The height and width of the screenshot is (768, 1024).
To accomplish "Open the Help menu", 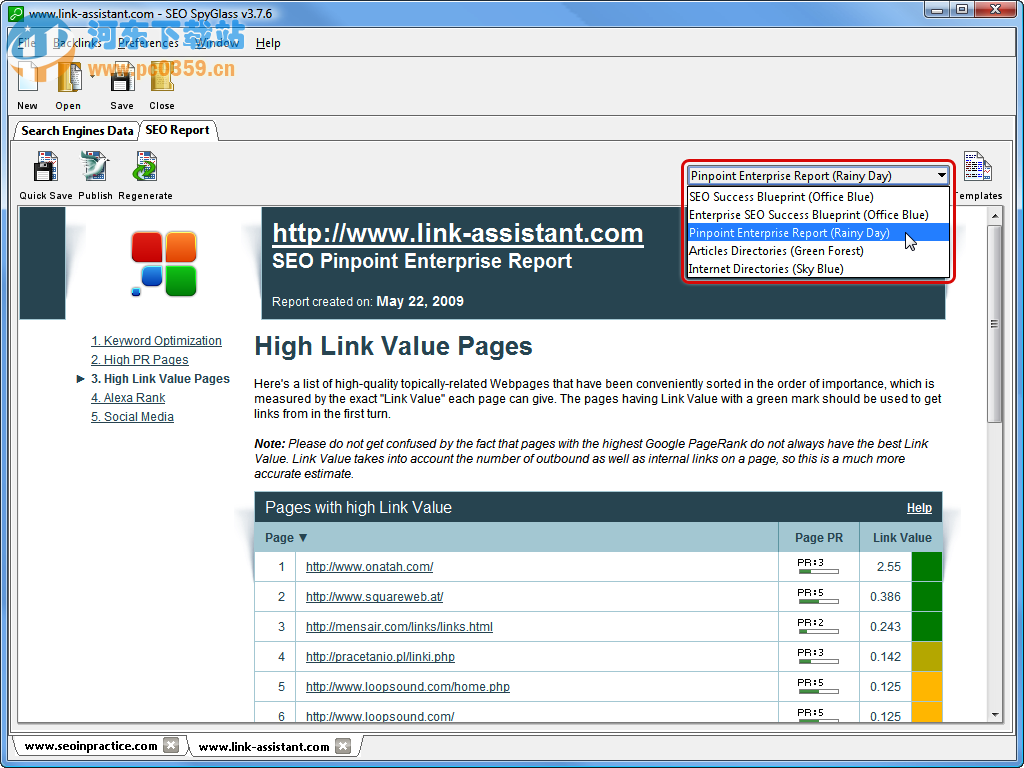I will [268, 43].
